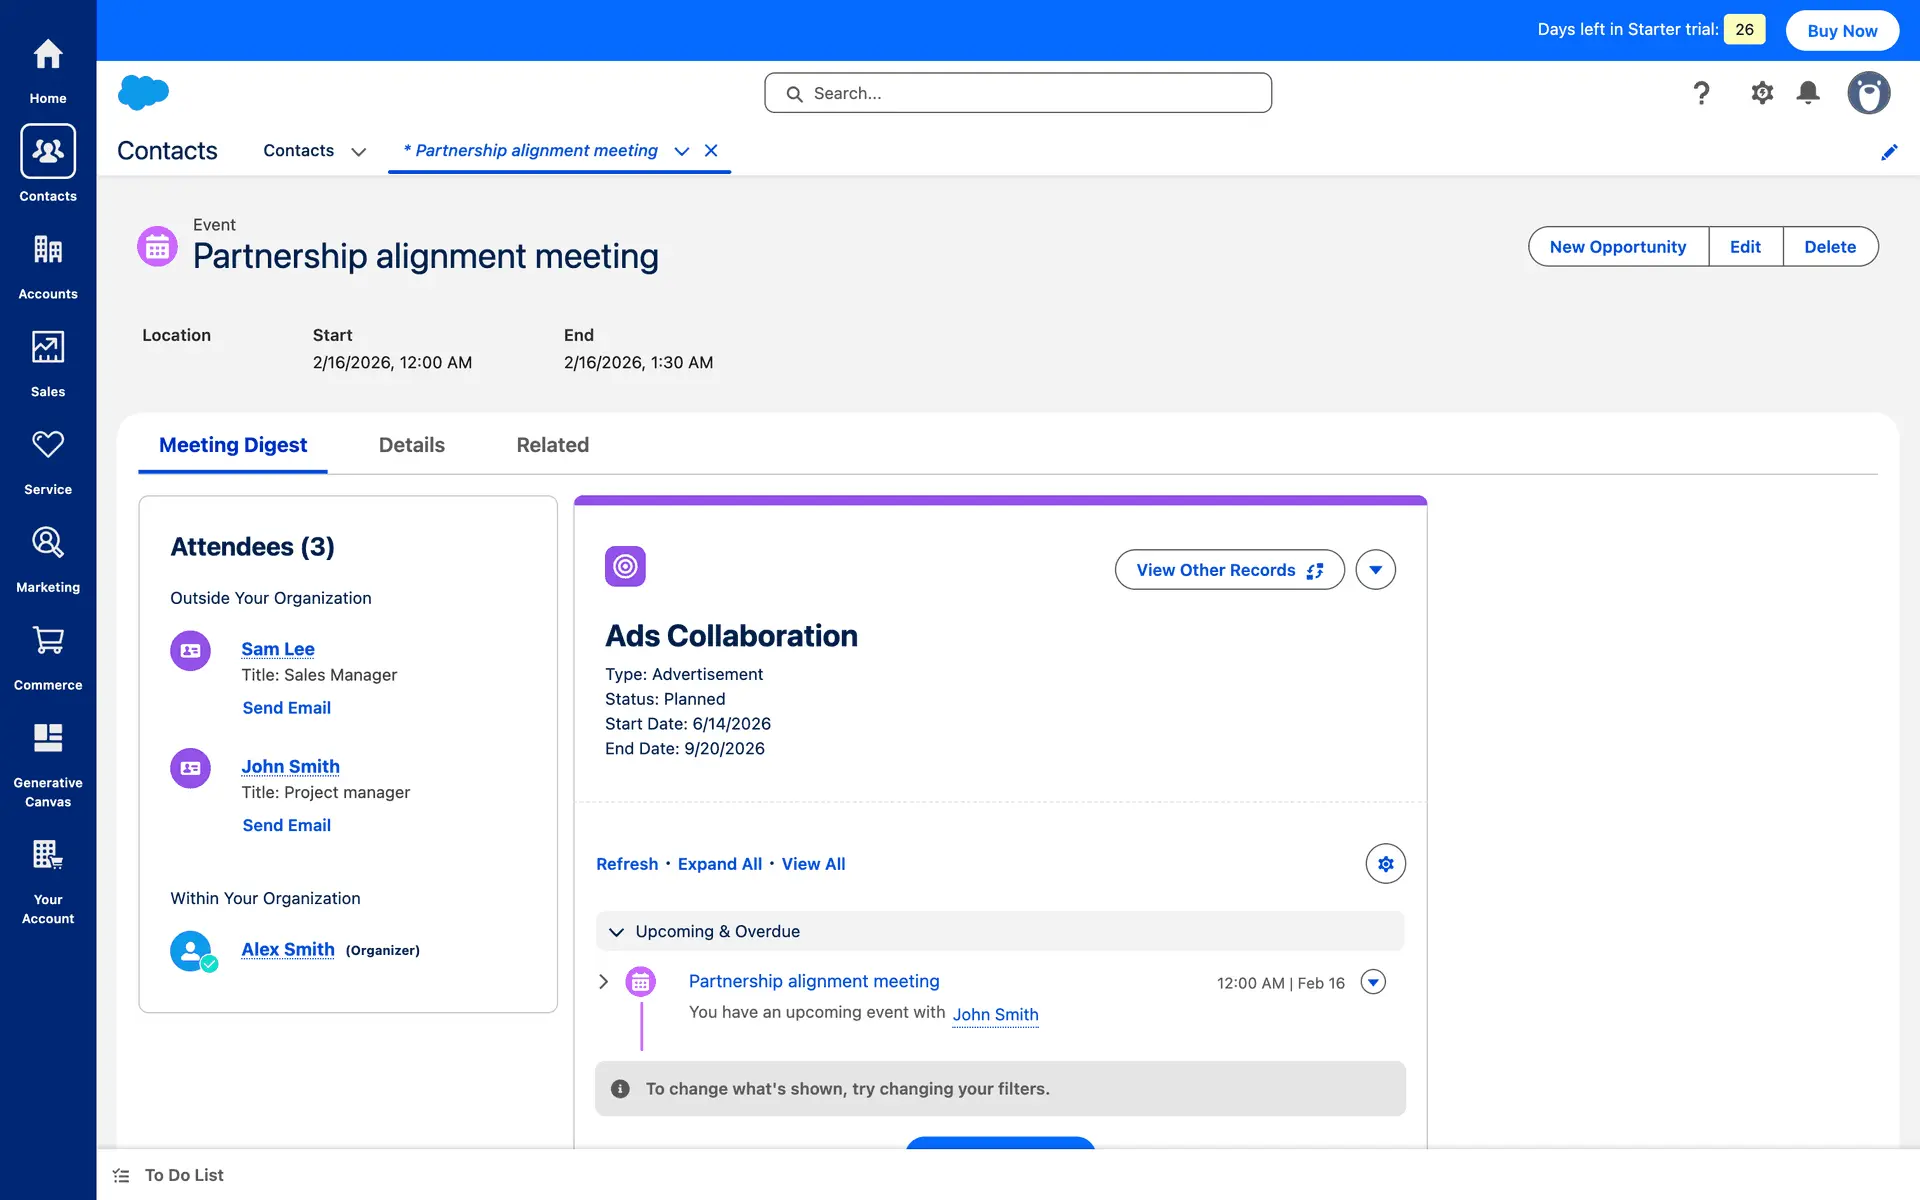Click the help question mark icon
Image resolution: width=1920 pixels, height=1200 pixels.
pyautogui.click(x=1701, y=93)
